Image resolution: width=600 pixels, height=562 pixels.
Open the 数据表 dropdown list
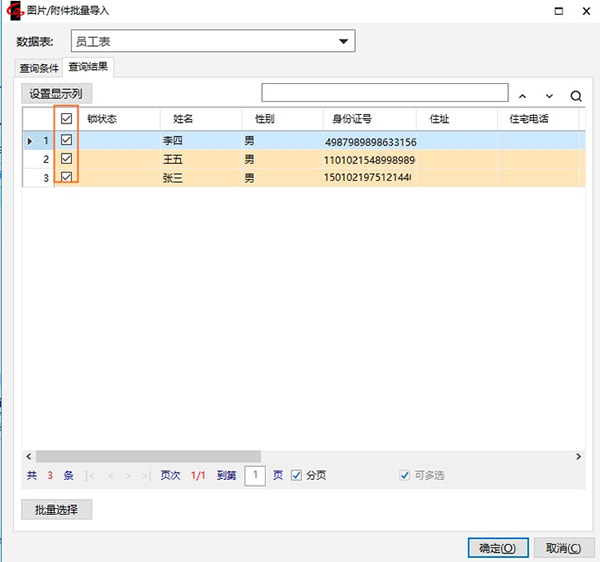tap(343, 42)
